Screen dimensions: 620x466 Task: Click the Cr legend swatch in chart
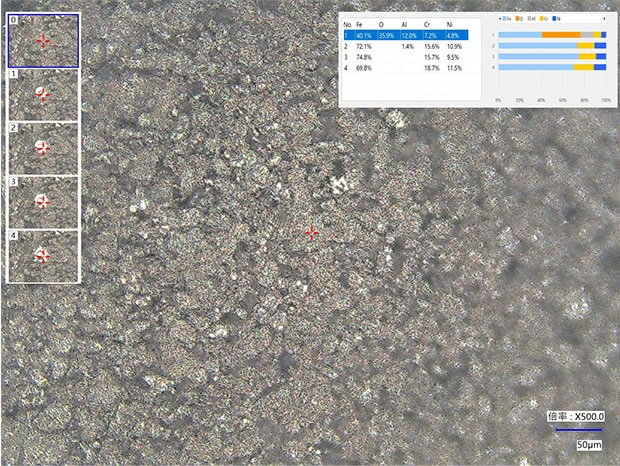click(x=542, y=19)
